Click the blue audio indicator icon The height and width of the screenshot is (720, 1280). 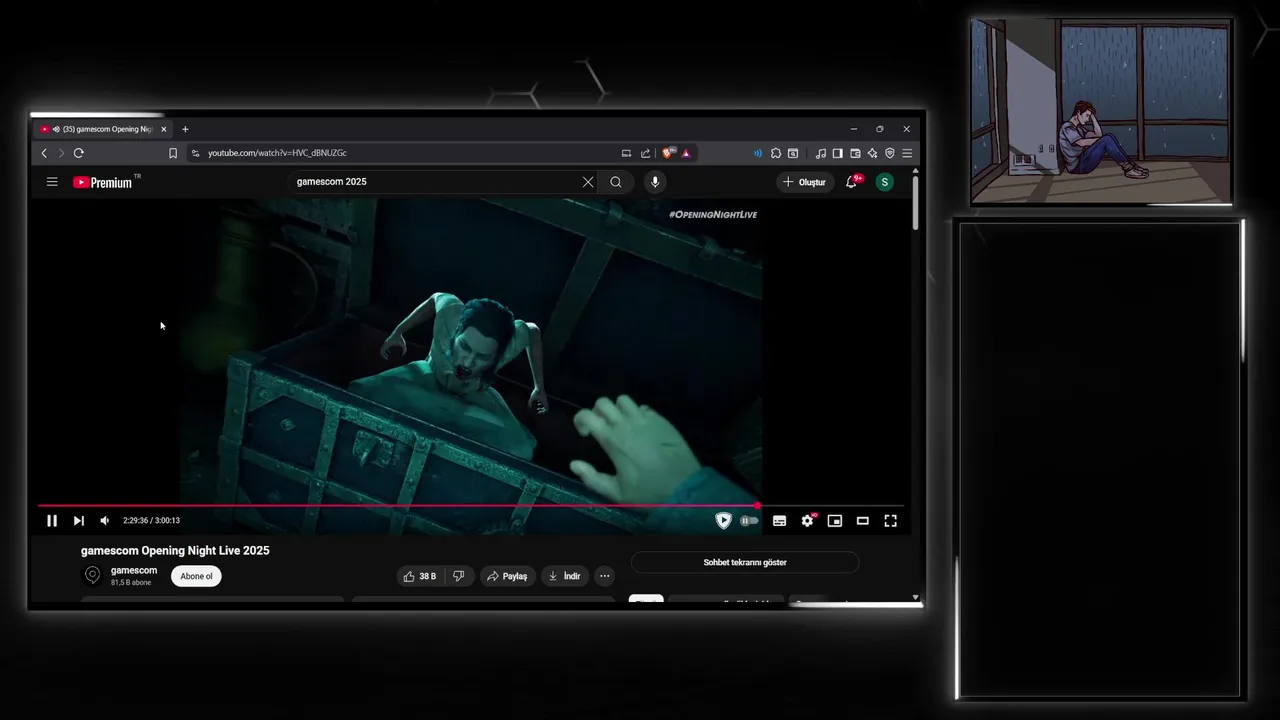tap(758, 153)
